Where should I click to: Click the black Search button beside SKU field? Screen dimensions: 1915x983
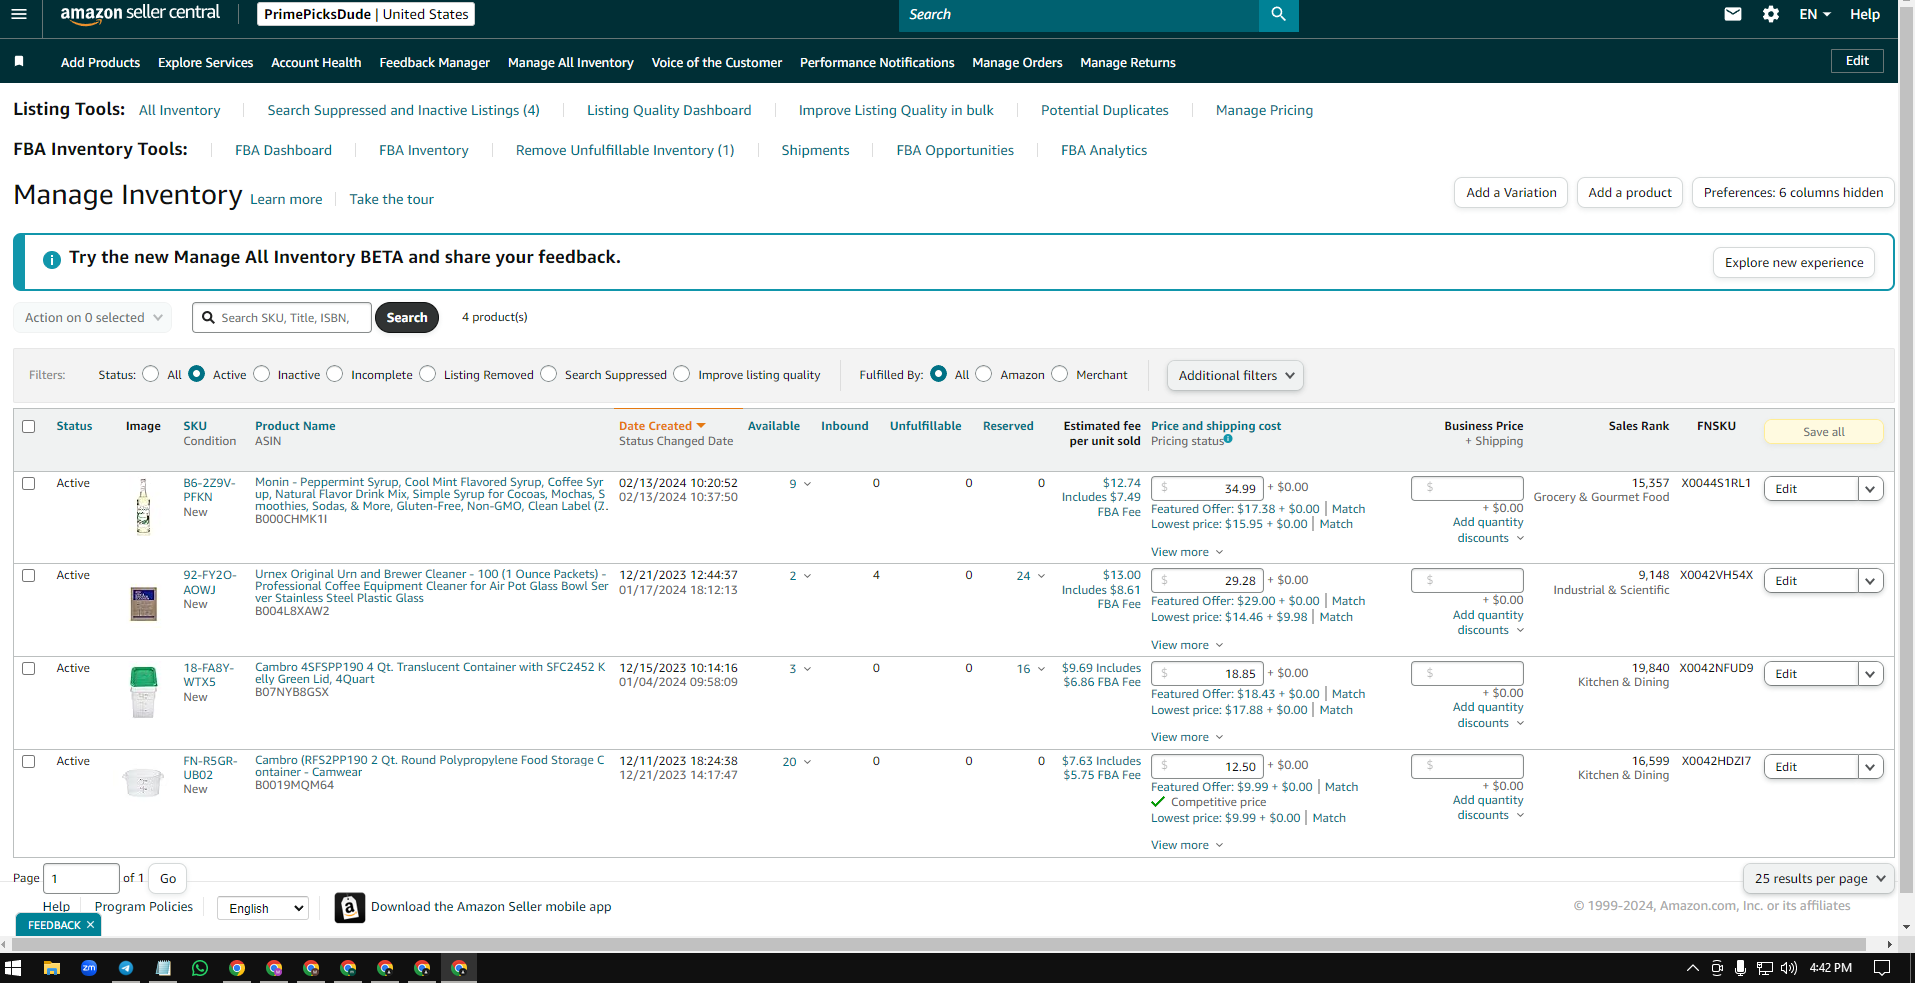[x=407, y=317]
